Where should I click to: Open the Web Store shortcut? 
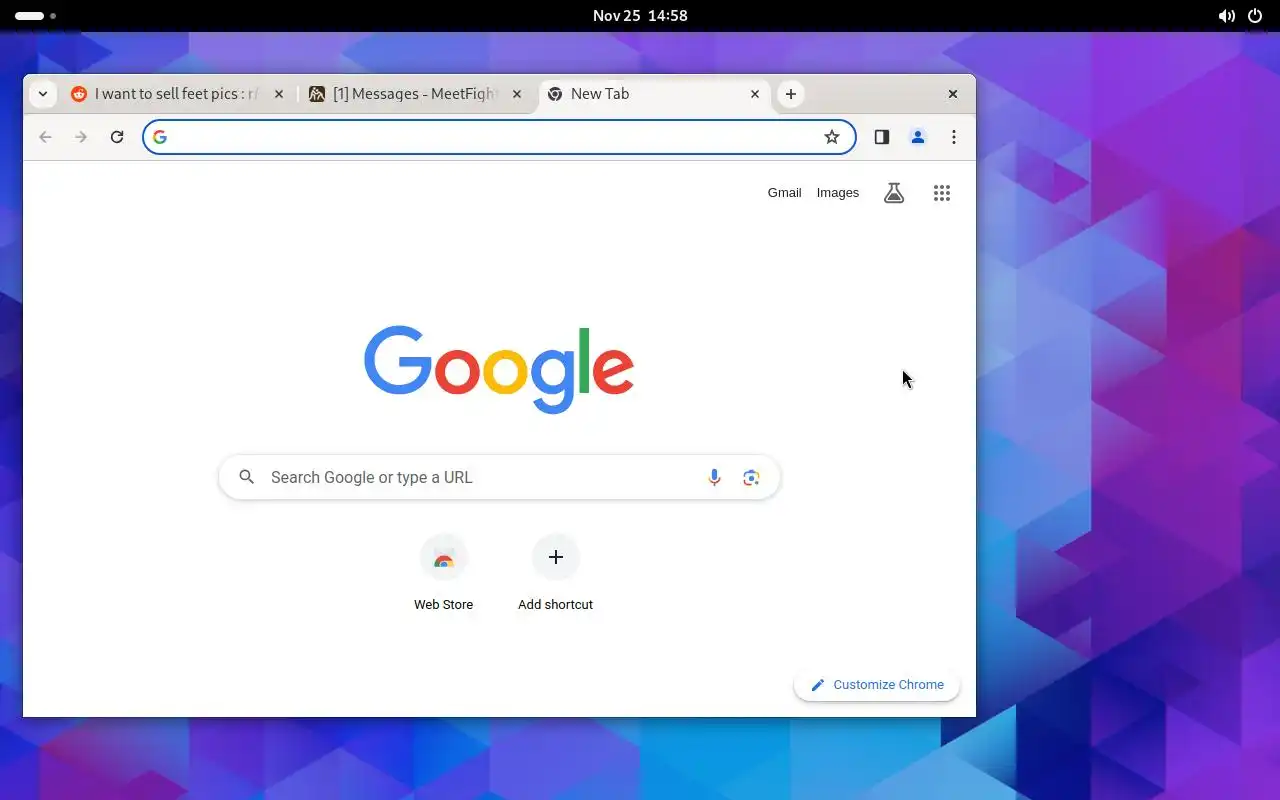point(444,573)
